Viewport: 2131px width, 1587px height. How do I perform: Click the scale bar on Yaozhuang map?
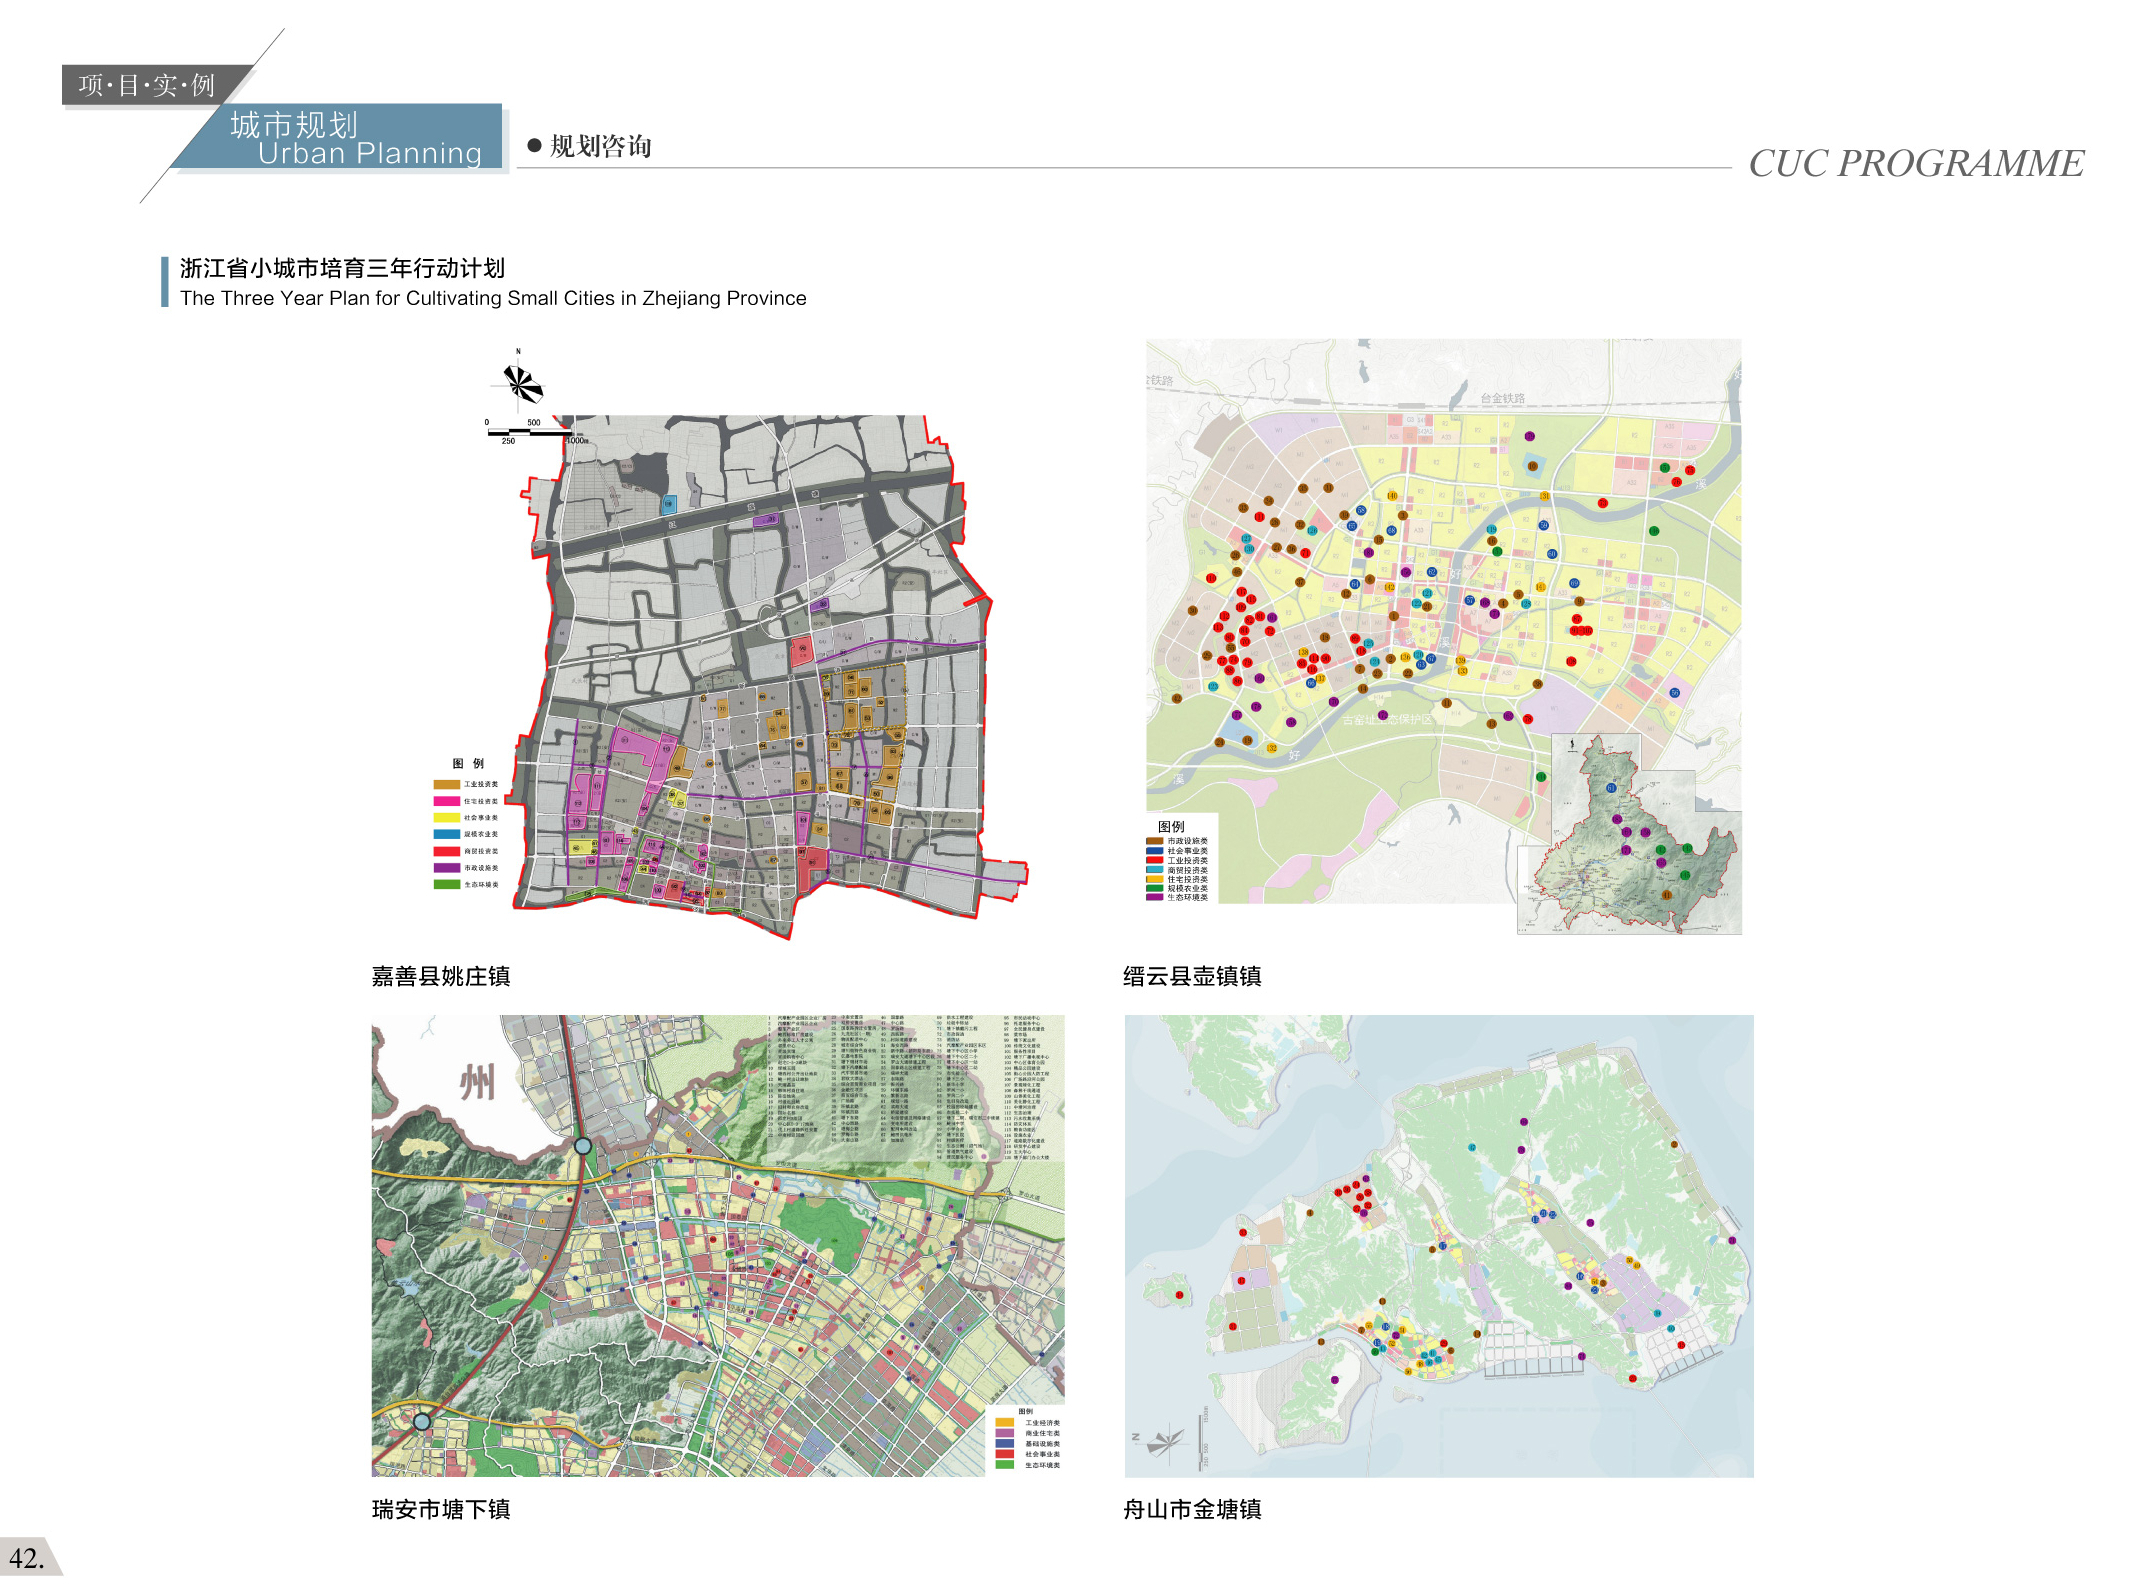click(531, 433)
